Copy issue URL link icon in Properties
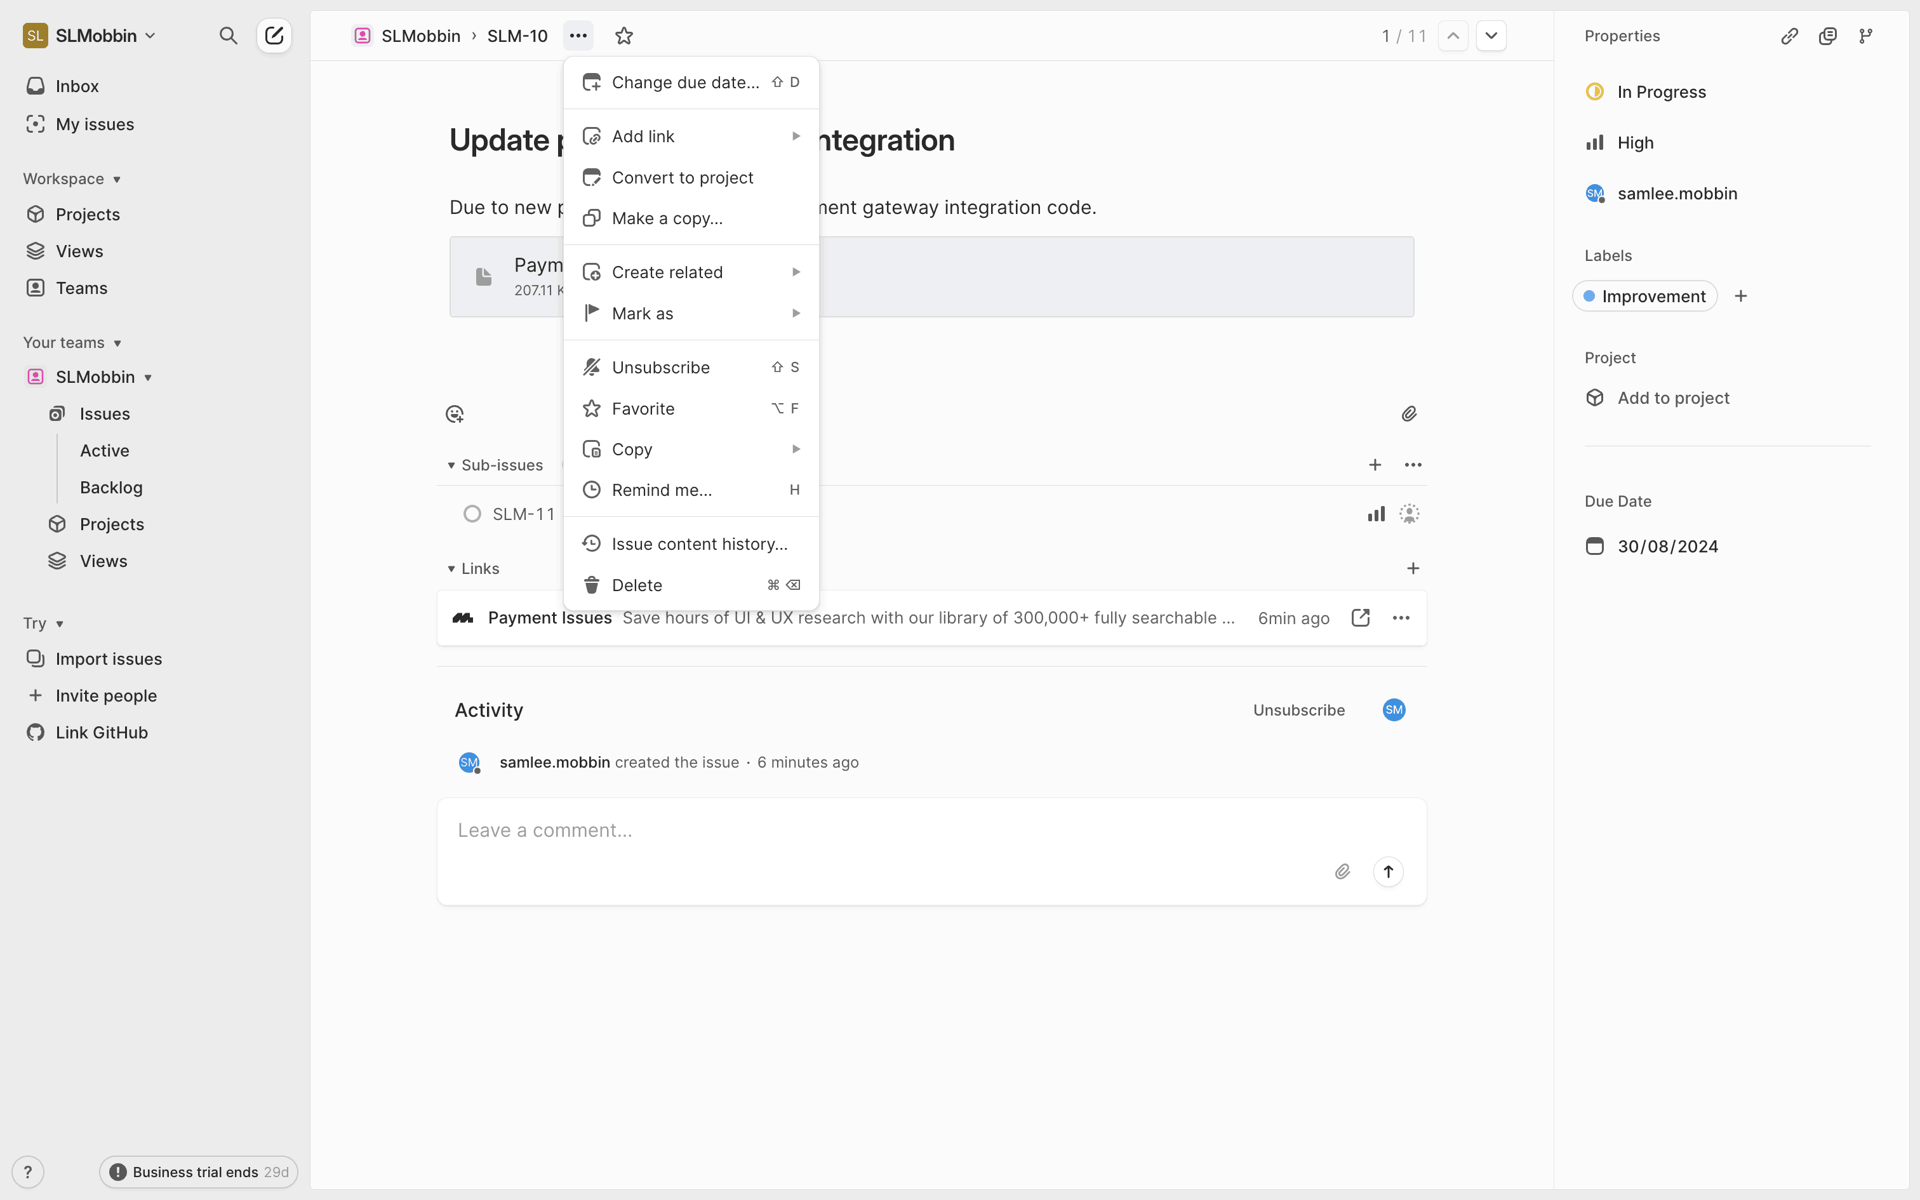 click(1790, 36)
